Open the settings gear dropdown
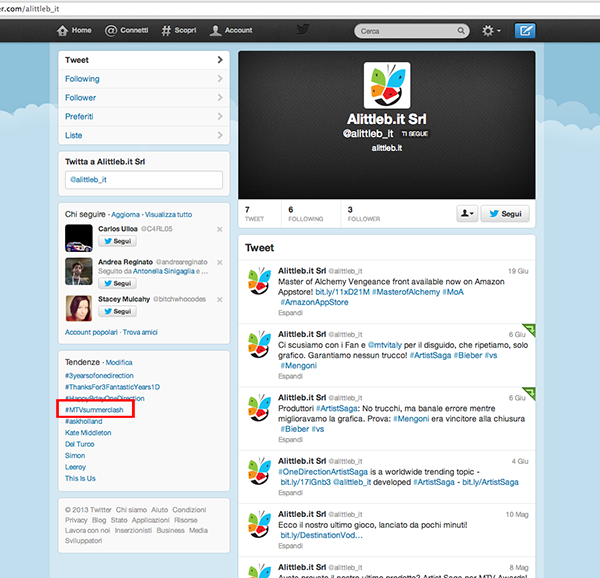The width and height of the screenshot is (600, 578). pyautogui.click(x=491, y=31)
